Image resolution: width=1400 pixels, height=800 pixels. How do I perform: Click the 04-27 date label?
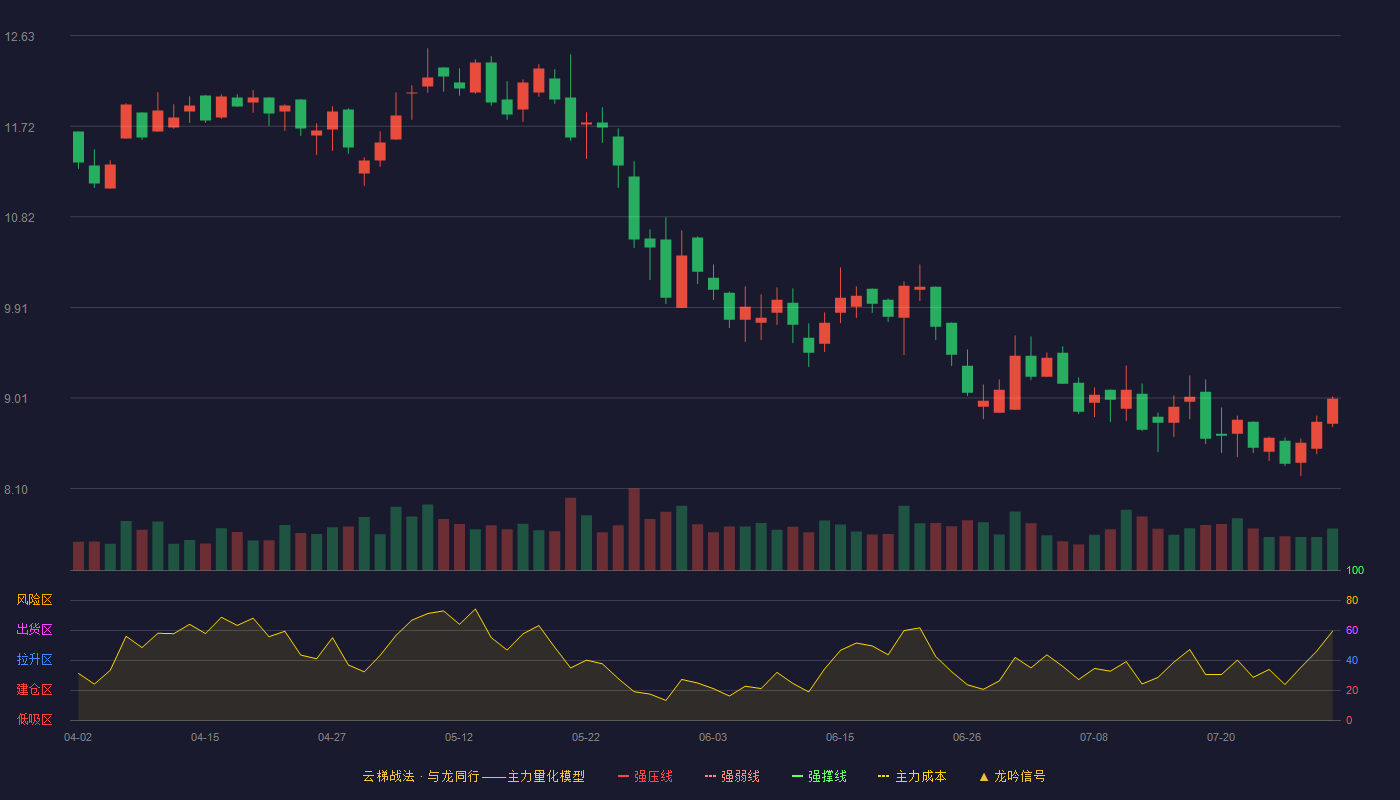coord(332,737)
